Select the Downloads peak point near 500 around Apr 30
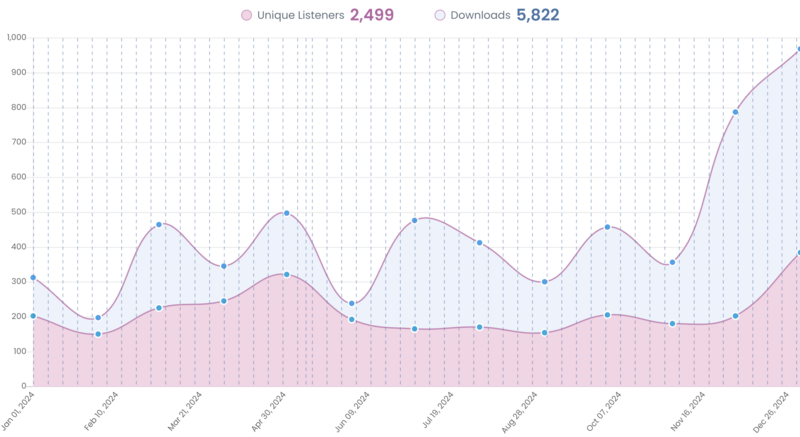The height and width of the screenshot is (437, 800). [286, 213]
